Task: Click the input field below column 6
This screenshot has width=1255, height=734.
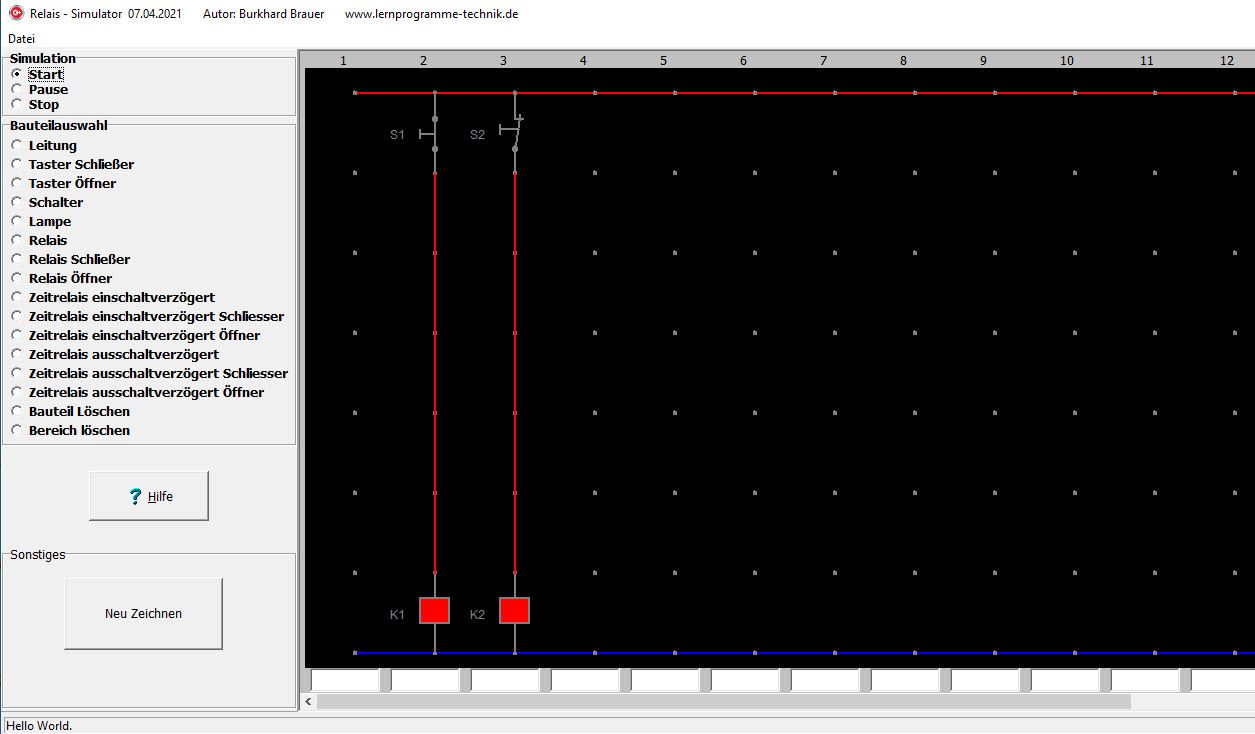Action: coord(745,680)
